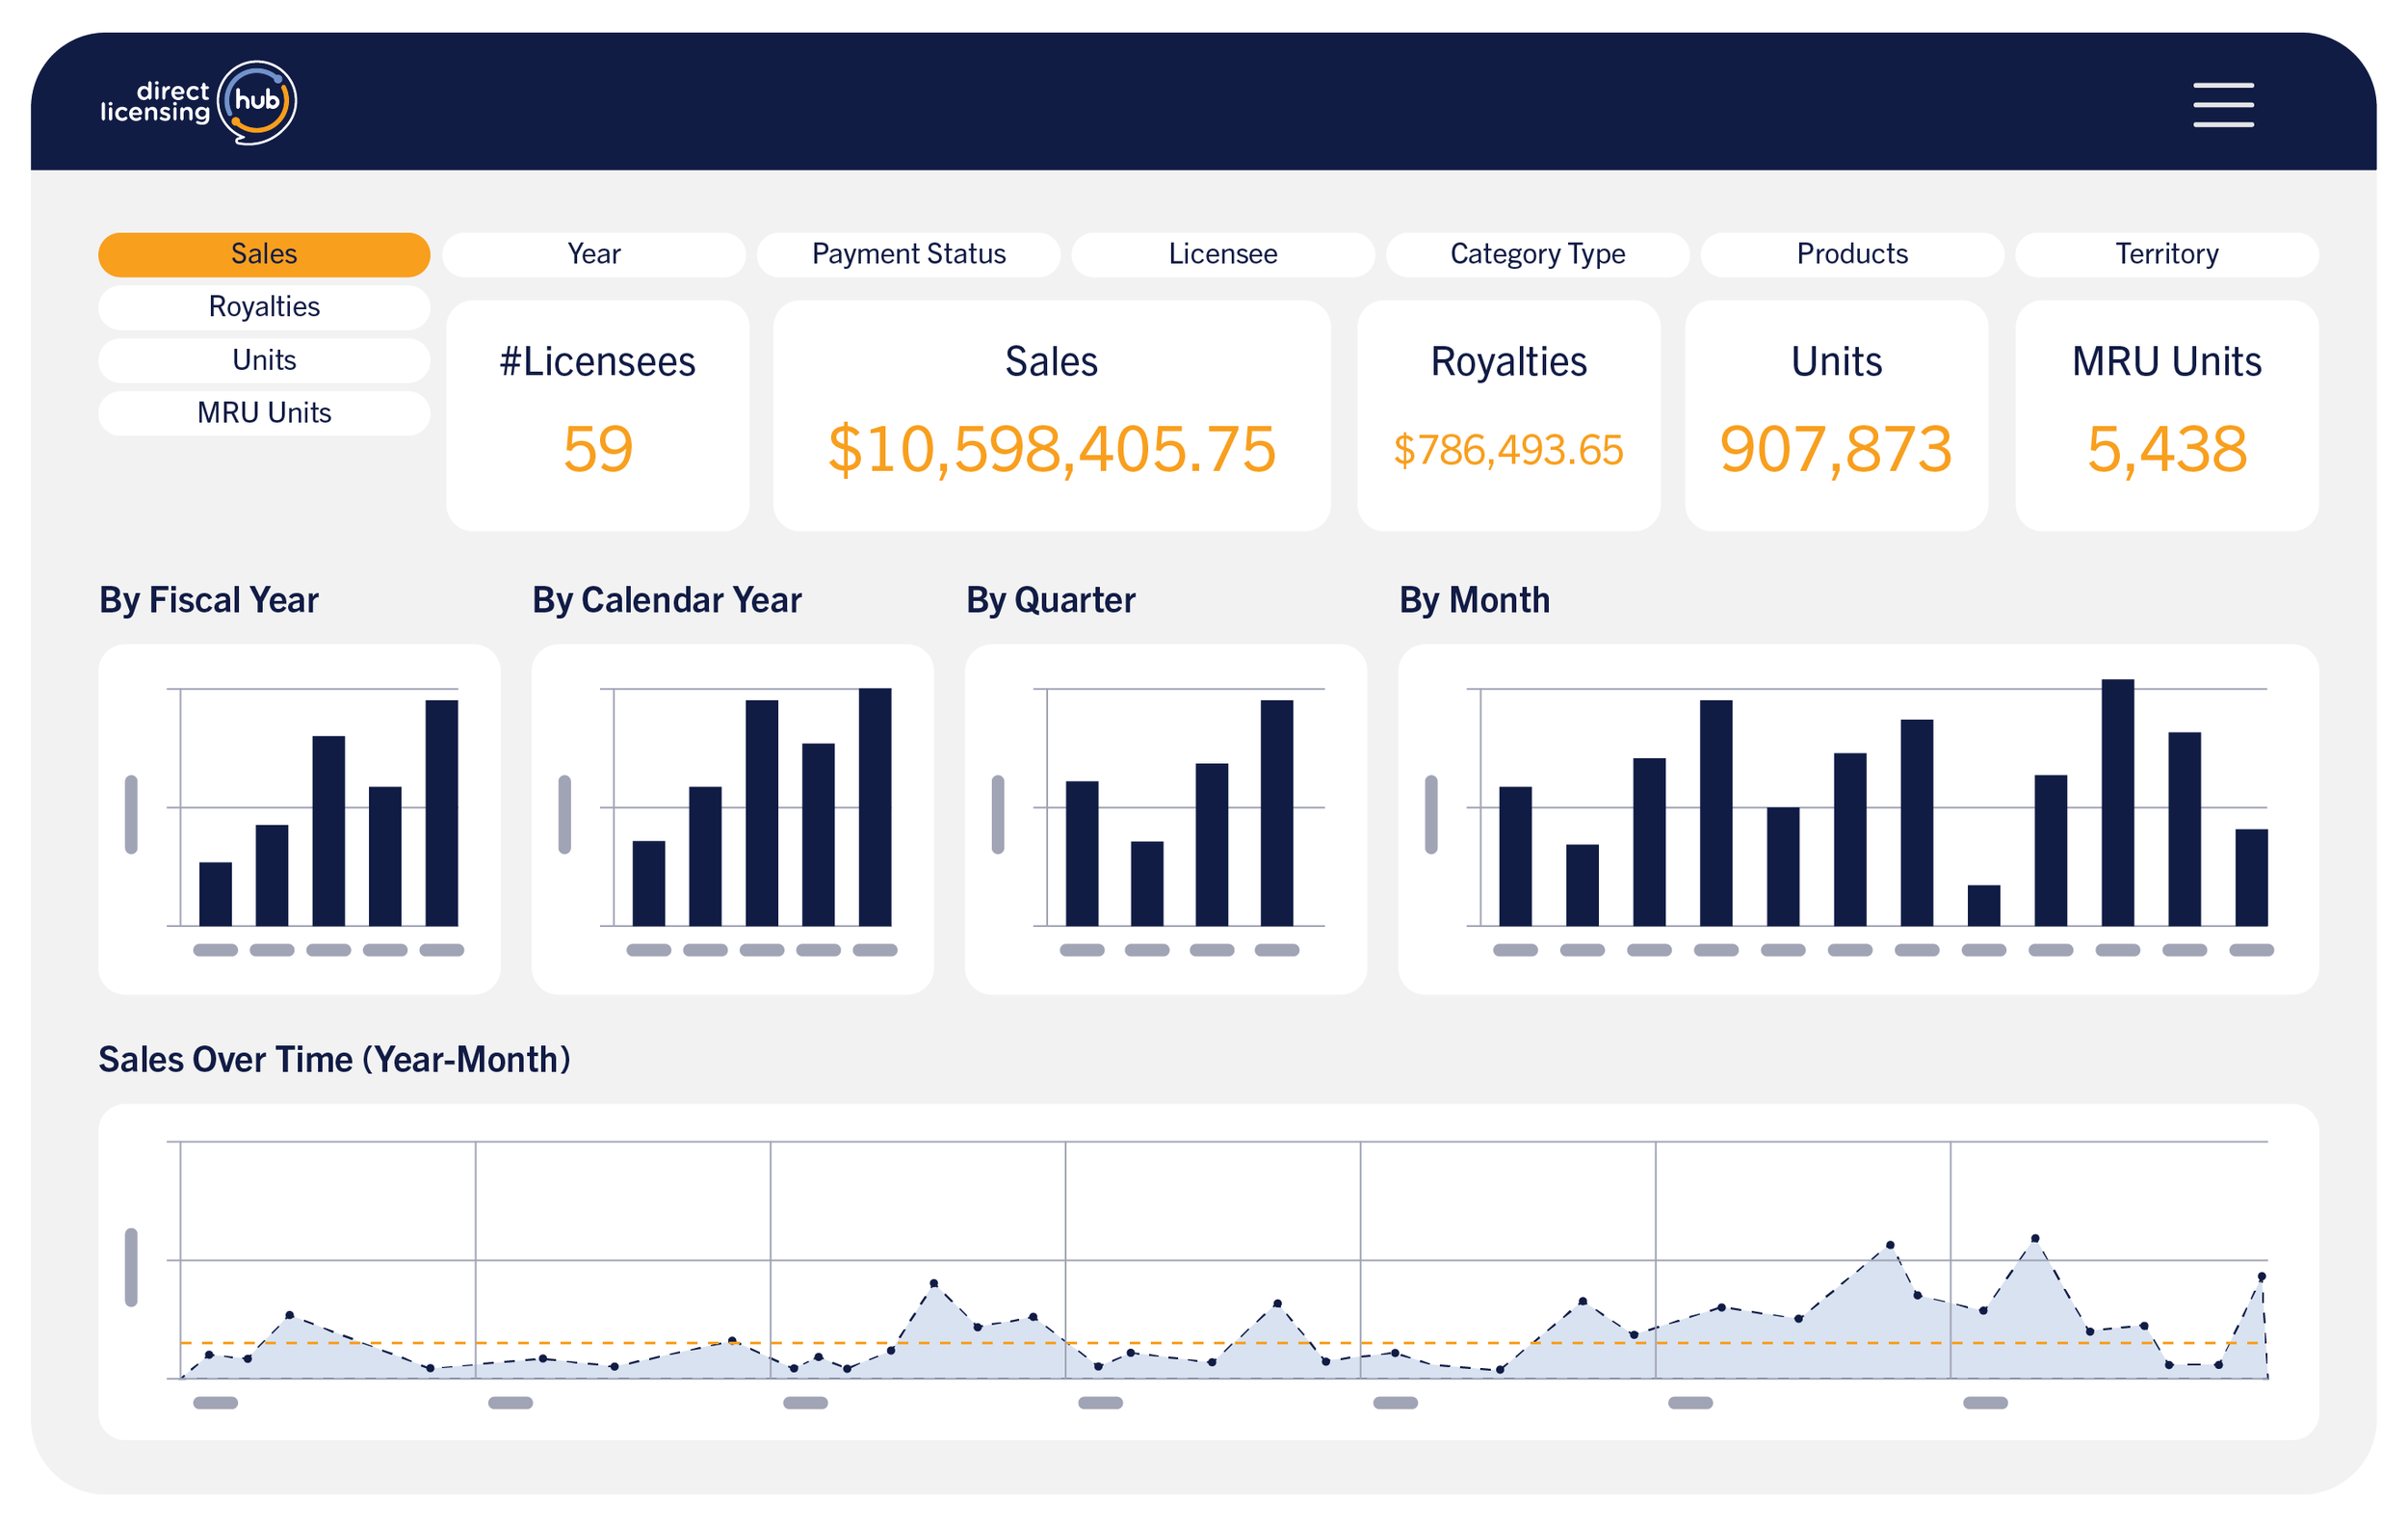The width and height of the screenshot is (2408, 1527).
Task: Switch metric to Units
Action: point(264,360)
